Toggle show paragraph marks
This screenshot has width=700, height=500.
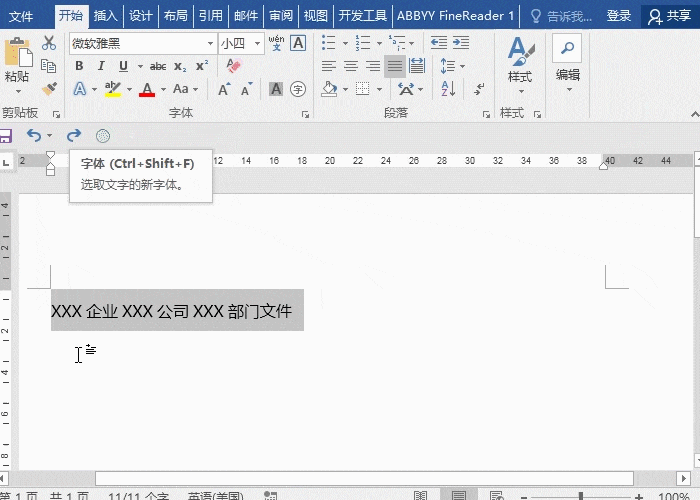(479, 89)
